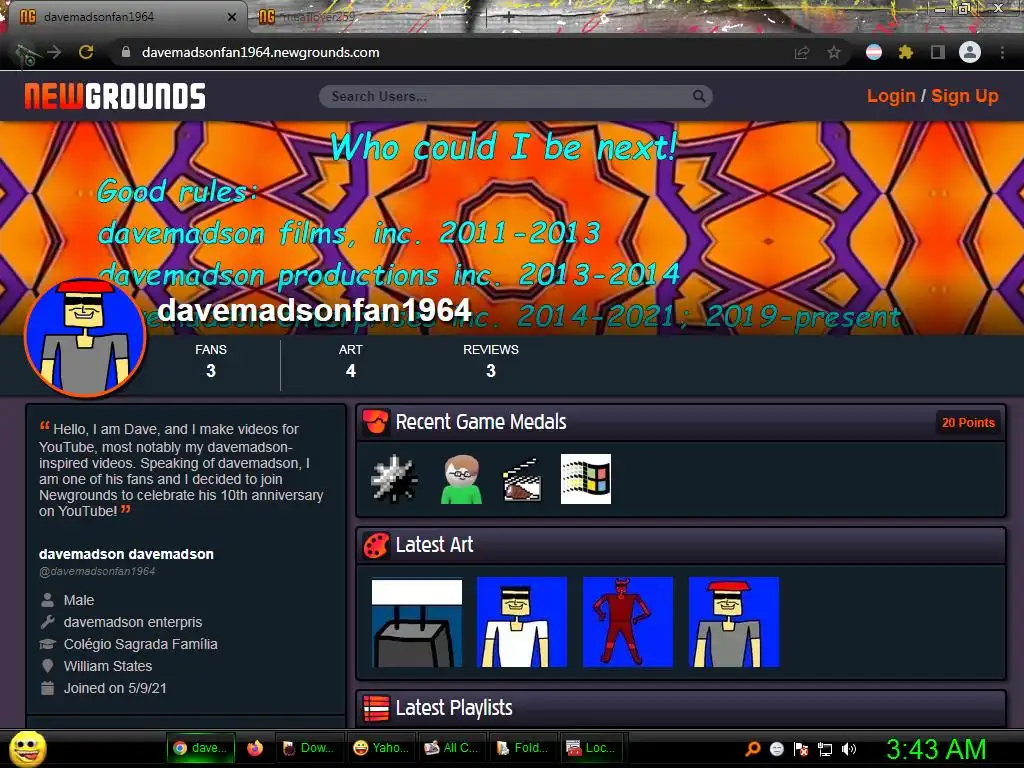1024x768 pixels.
Task: Click the address bar URL
Action: point(260,52)
